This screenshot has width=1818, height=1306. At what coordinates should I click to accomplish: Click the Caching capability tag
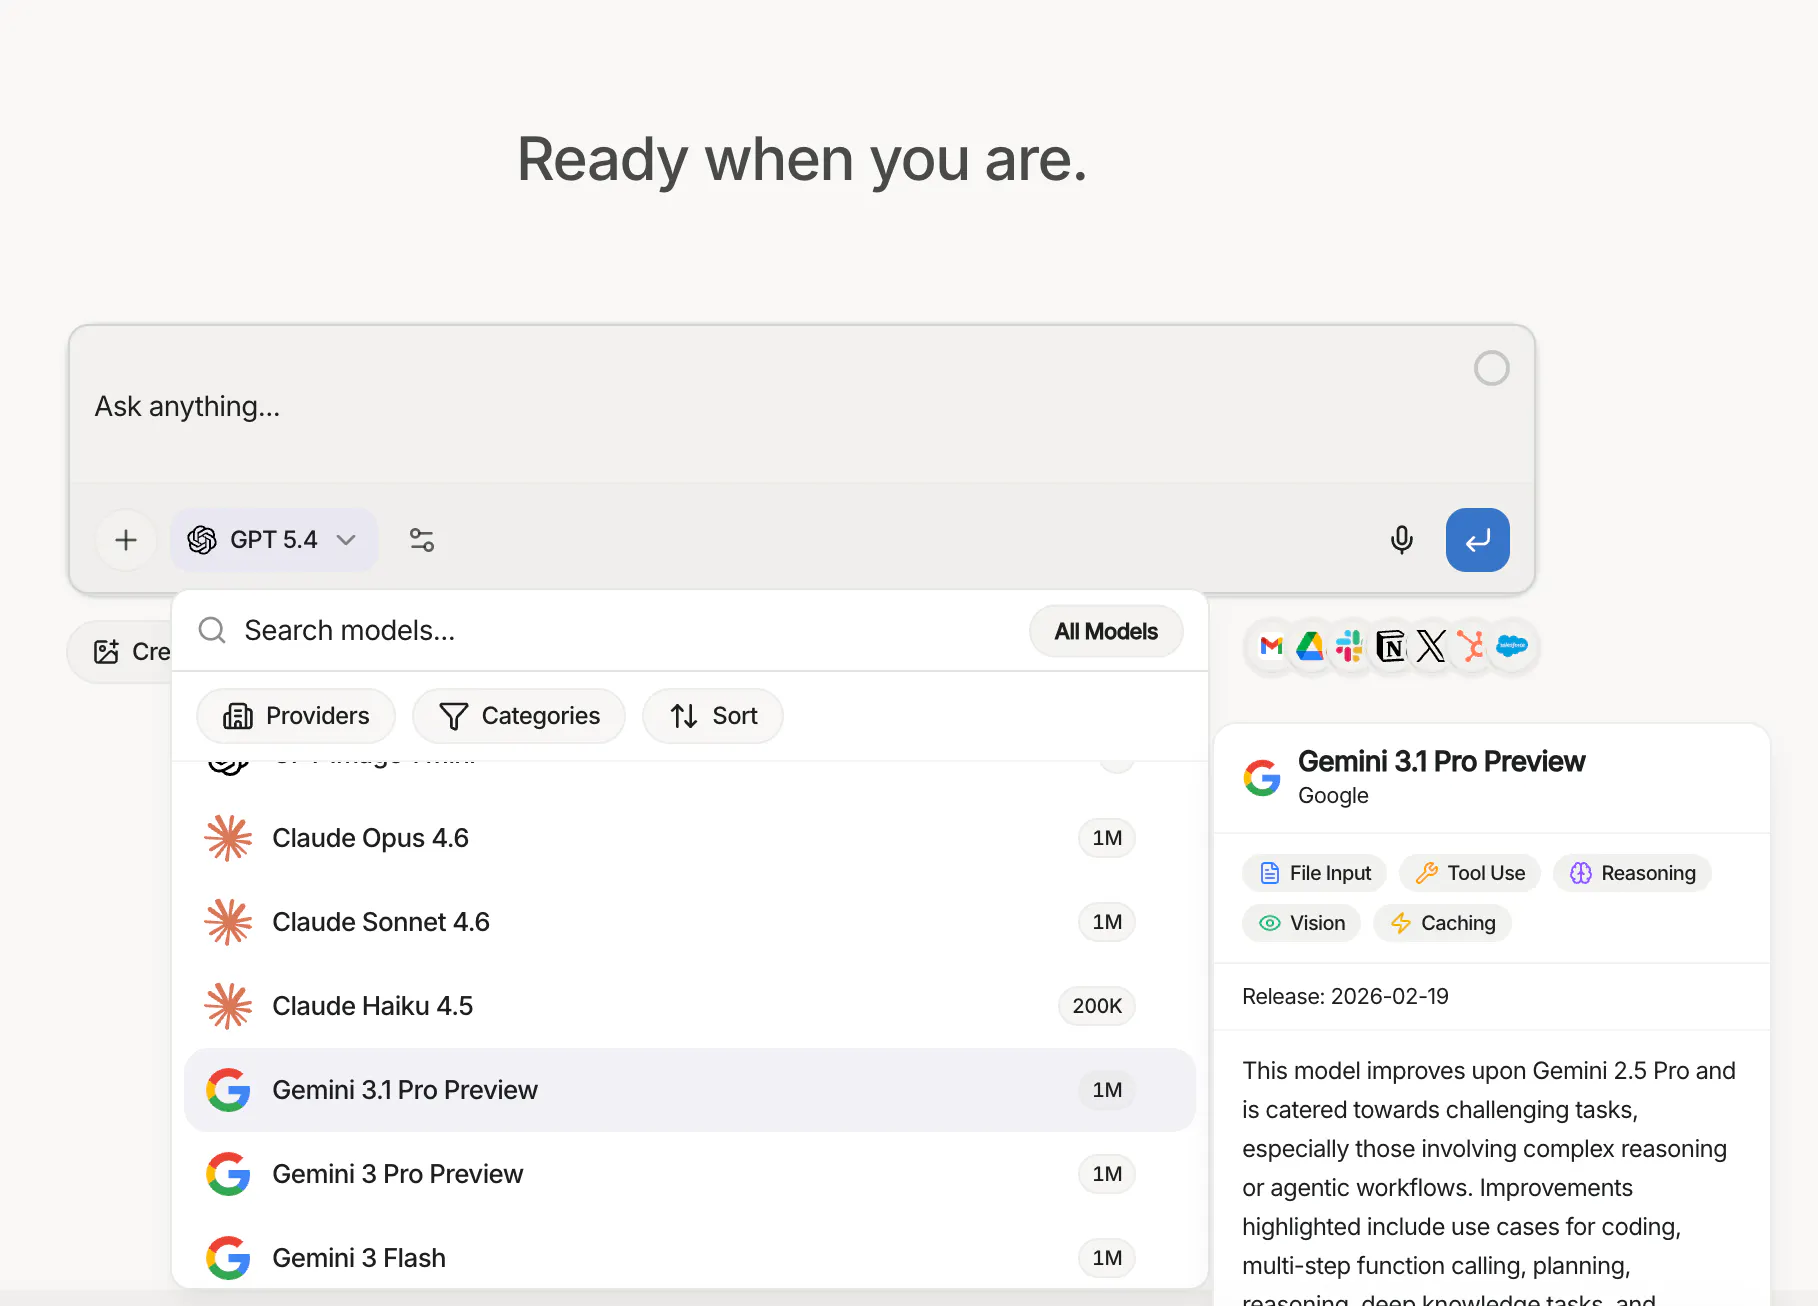(1443, 923)
